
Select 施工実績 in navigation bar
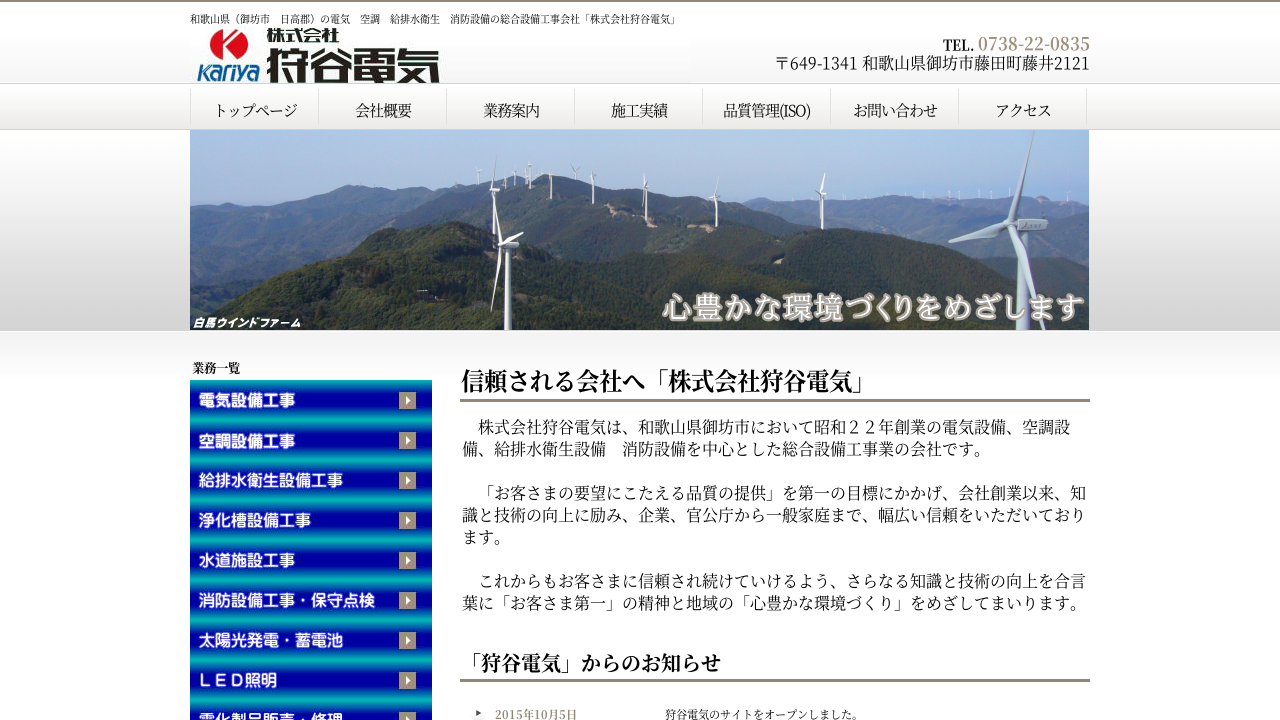(639, 110)
